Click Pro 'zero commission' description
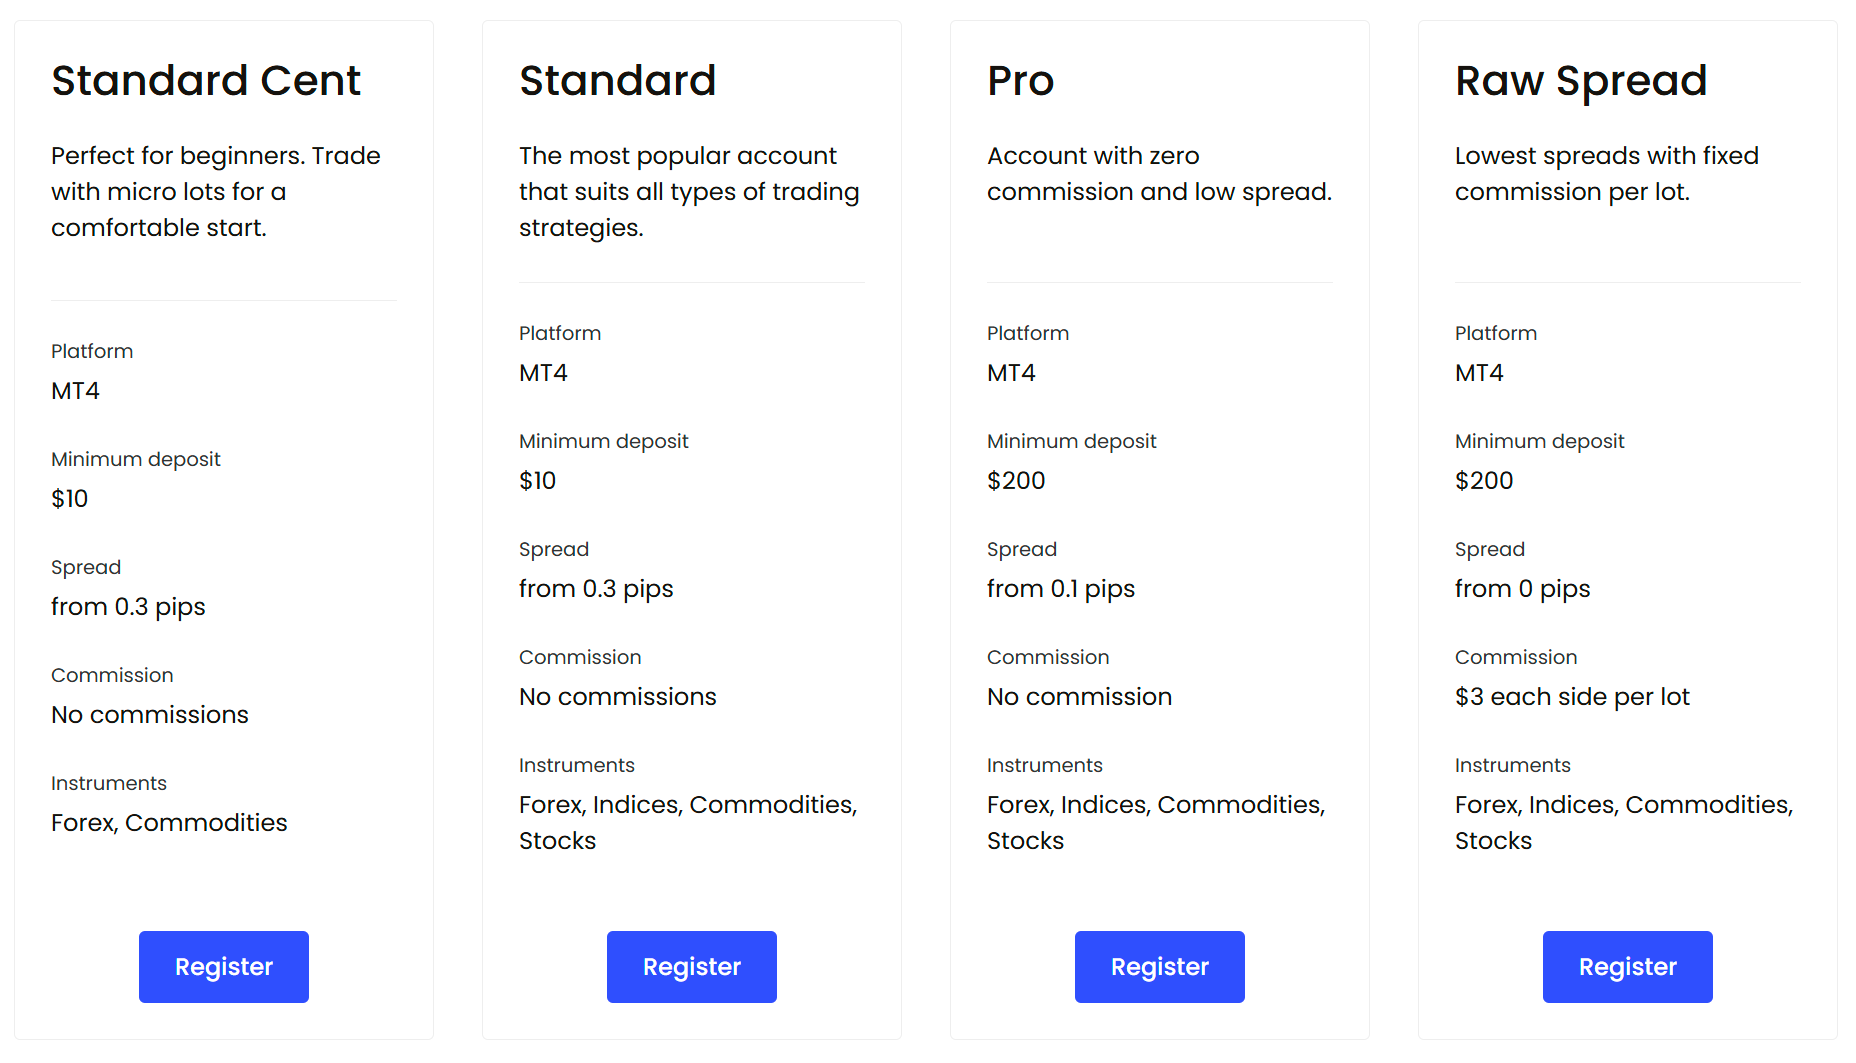The width and height of the screenshot is (1856, 1063). coord(1159,173)
